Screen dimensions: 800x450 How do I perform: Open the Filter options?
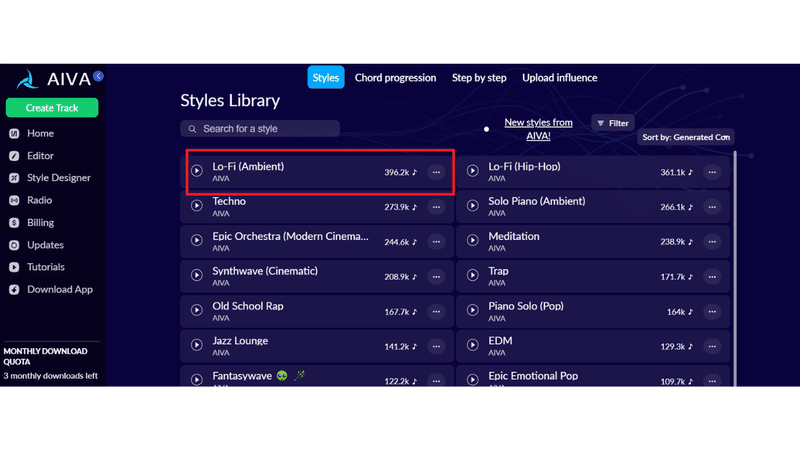pos(613,123)
